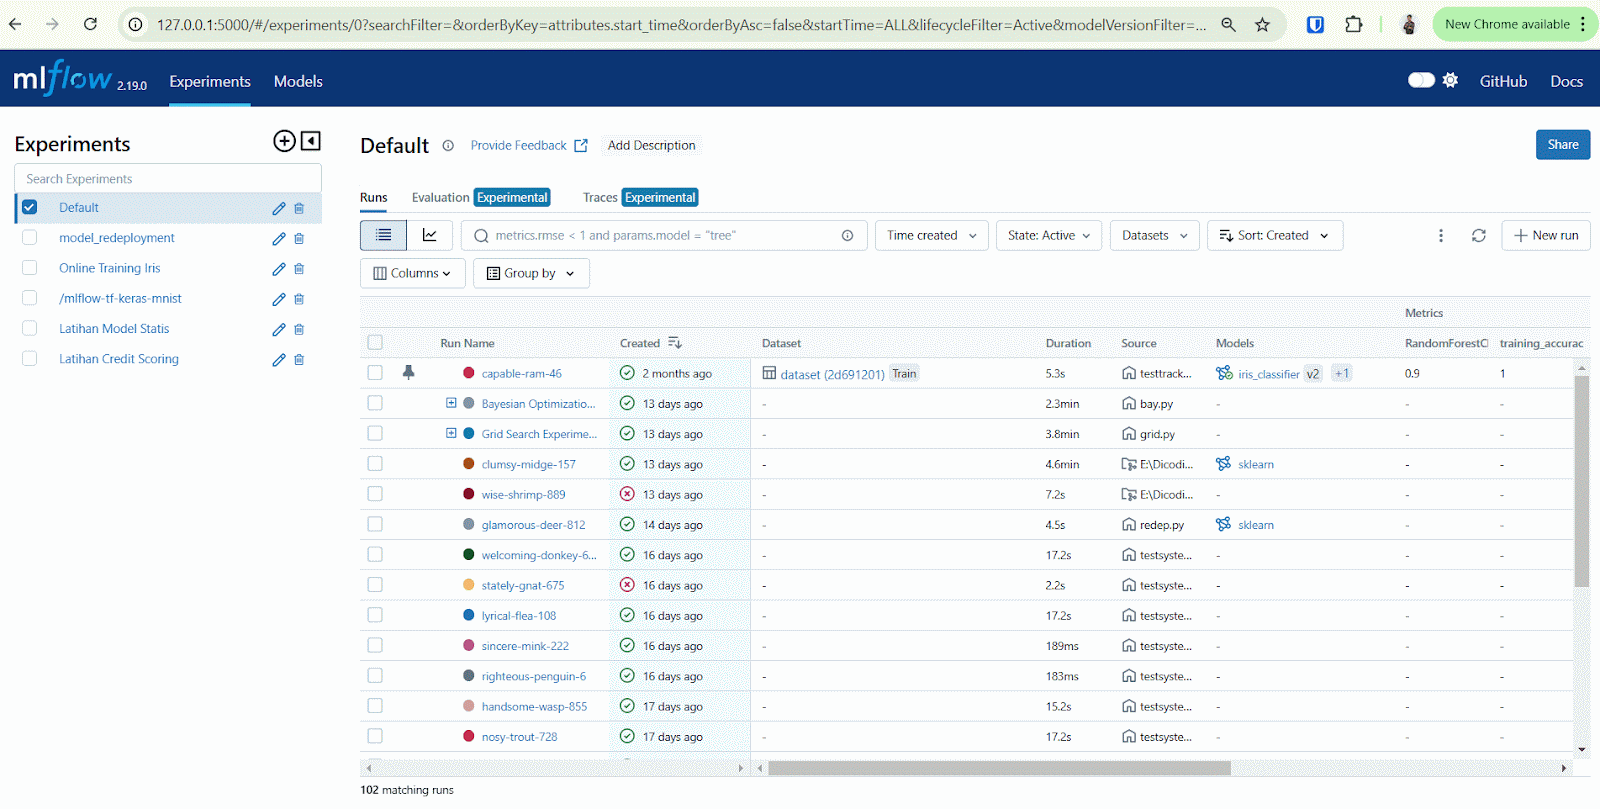Viewport: 1600px width, 809px height.
Task: Open the Time created dropdown
Action: 931,235
